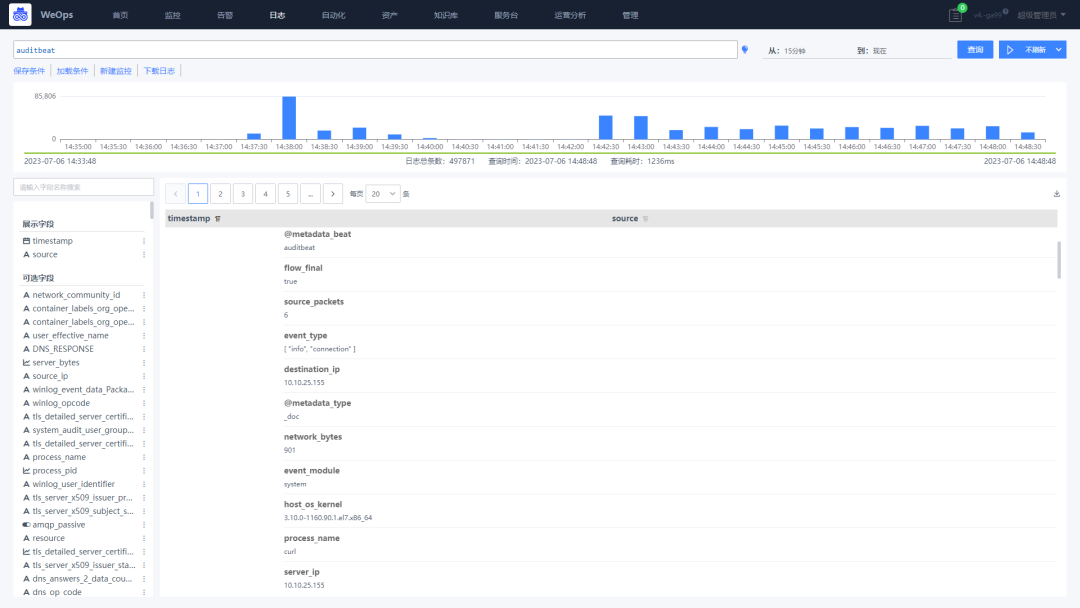Click the field list sidebar scrollbar
The height and width of the screenshot is (608, 1080).
coord(152,211)
